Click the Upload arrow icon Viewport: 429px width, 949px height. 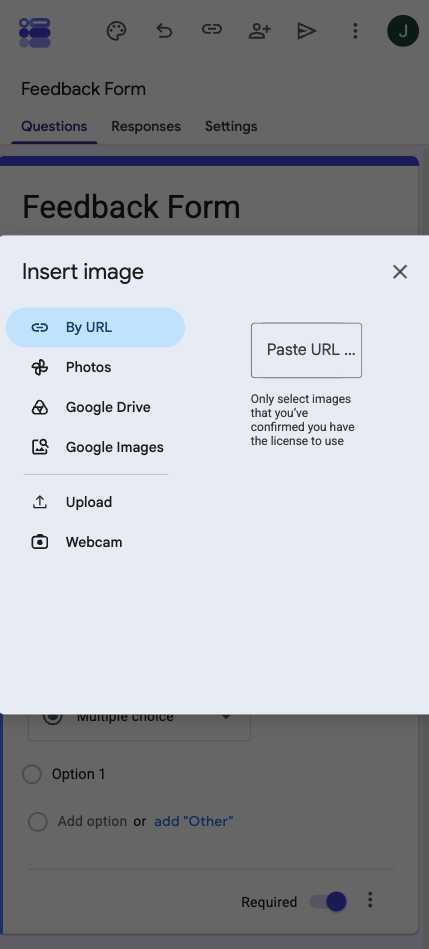(40, 502)
